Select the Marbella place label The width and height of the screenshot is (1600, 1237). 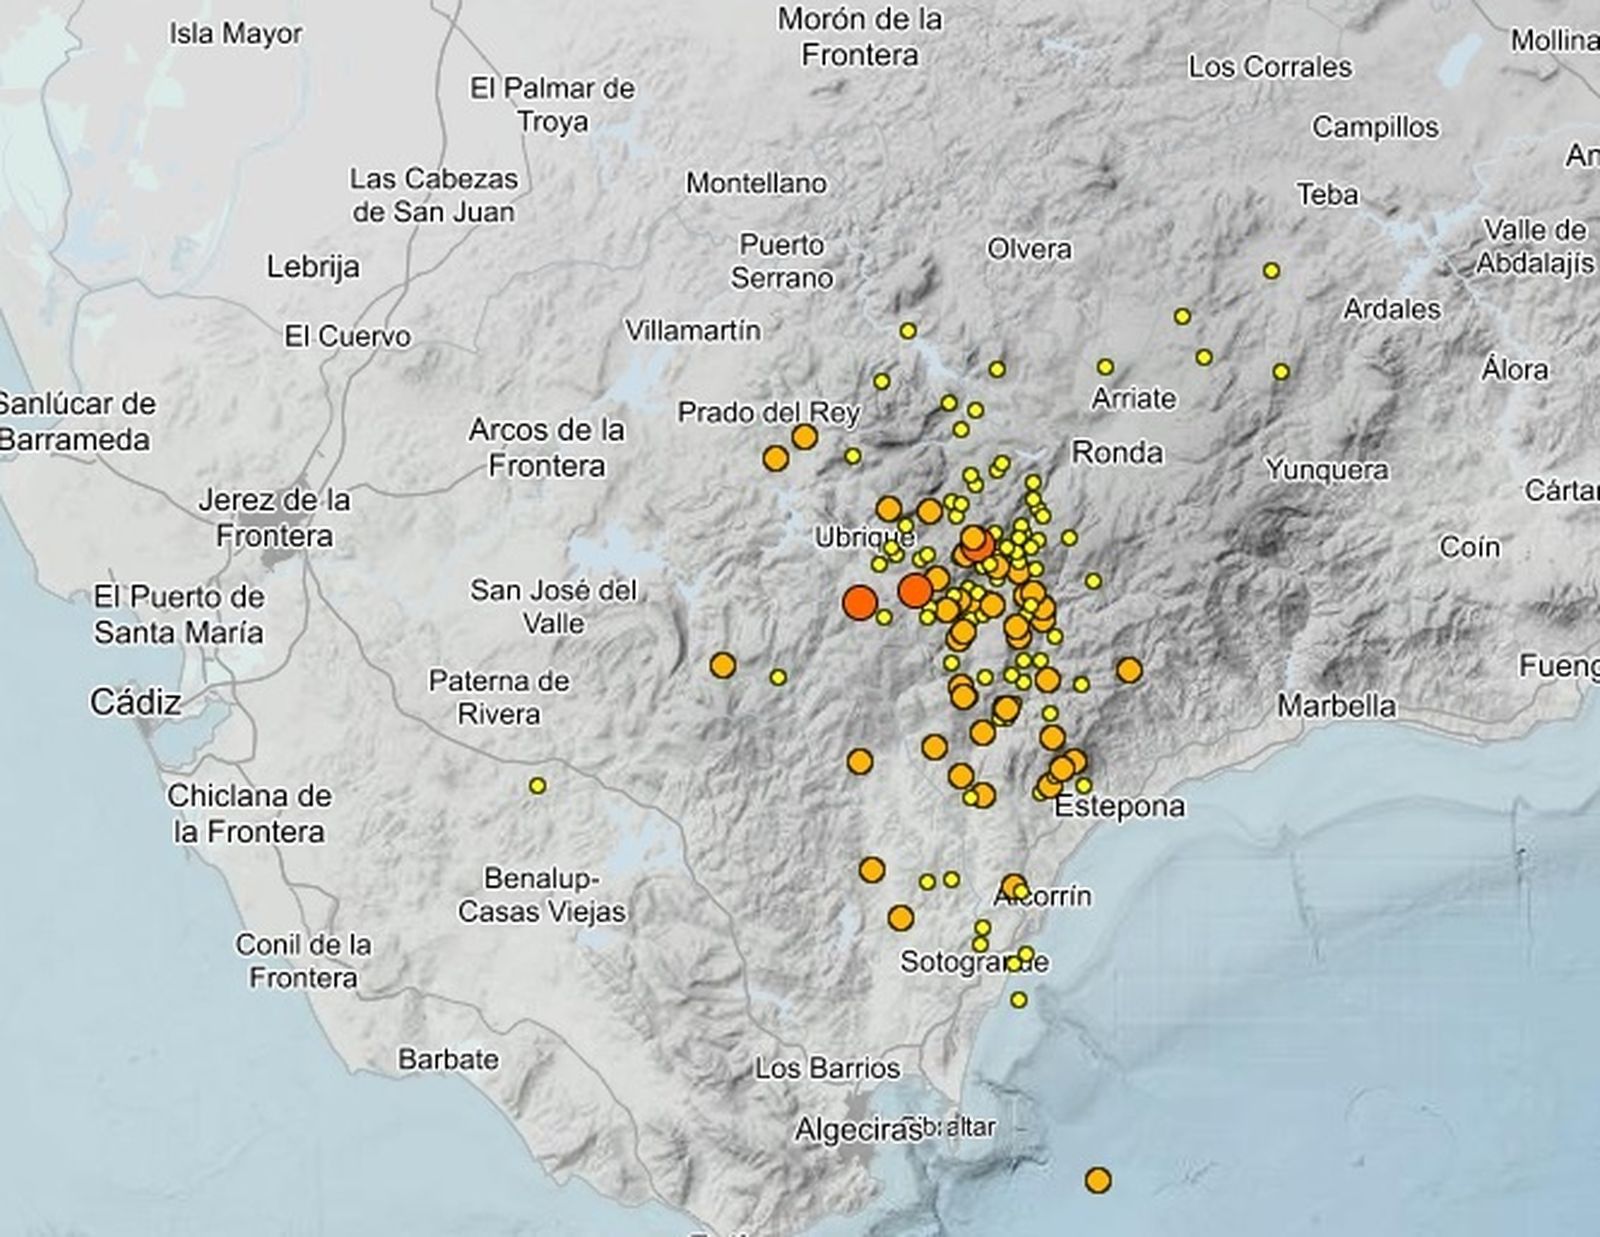(x=1338, y=705)
